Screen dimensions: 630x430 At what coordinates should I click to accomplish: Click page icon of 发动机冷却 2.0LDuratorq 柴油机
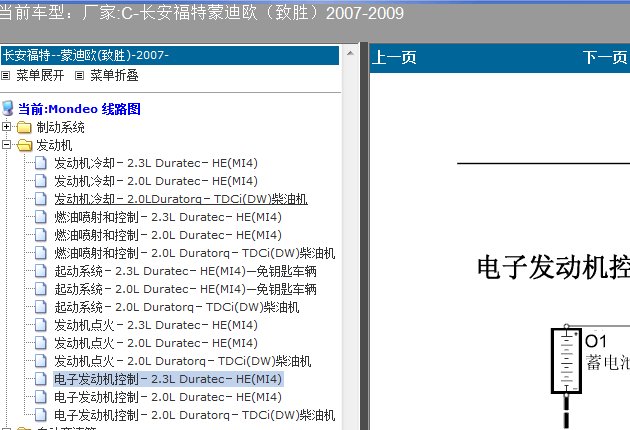point(41,199)
